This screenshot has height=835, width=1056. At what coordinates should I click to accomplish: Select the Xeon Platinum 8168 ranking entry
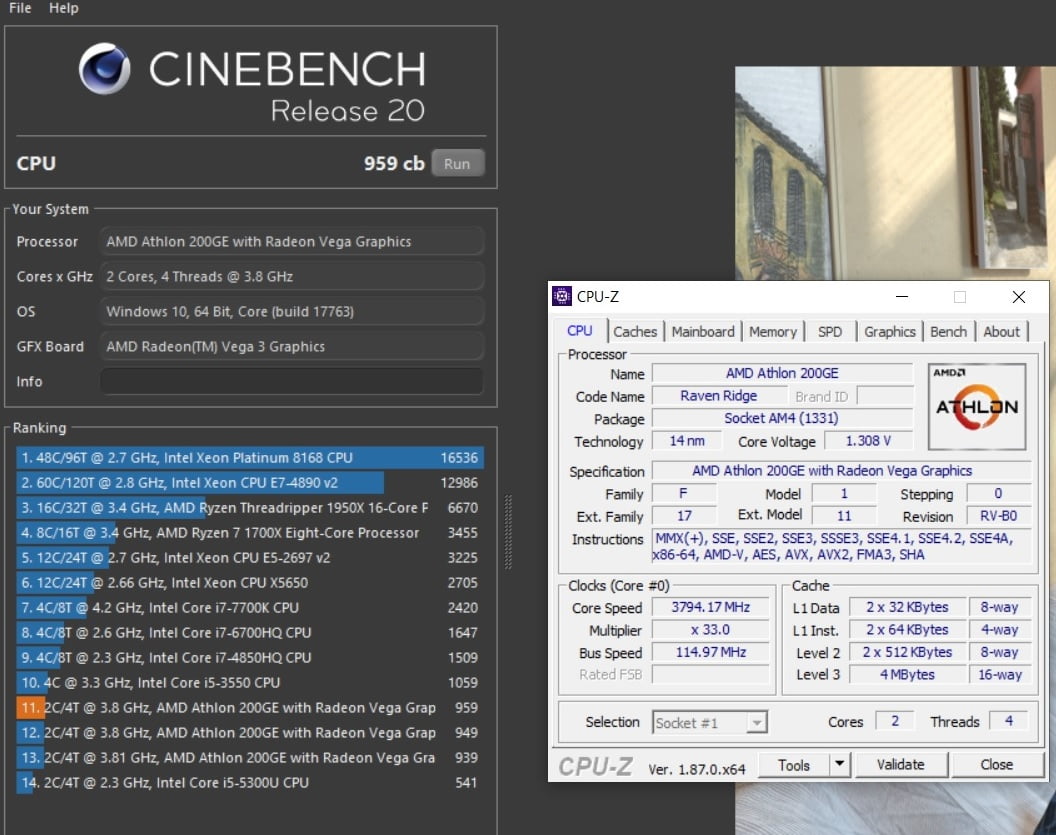click(x=250, y=458)
